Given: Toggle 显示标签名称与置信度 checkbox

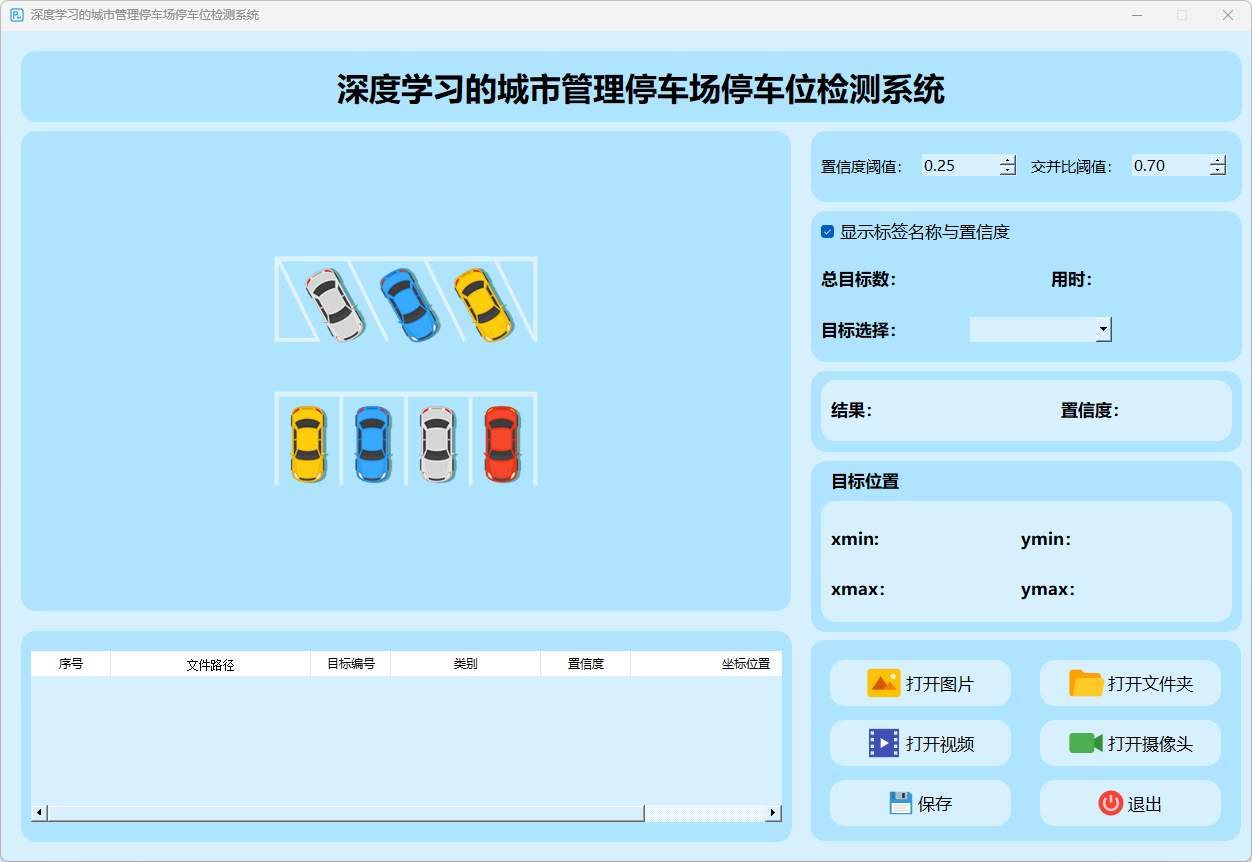Looking at the screenshot, I should point(827,232).
